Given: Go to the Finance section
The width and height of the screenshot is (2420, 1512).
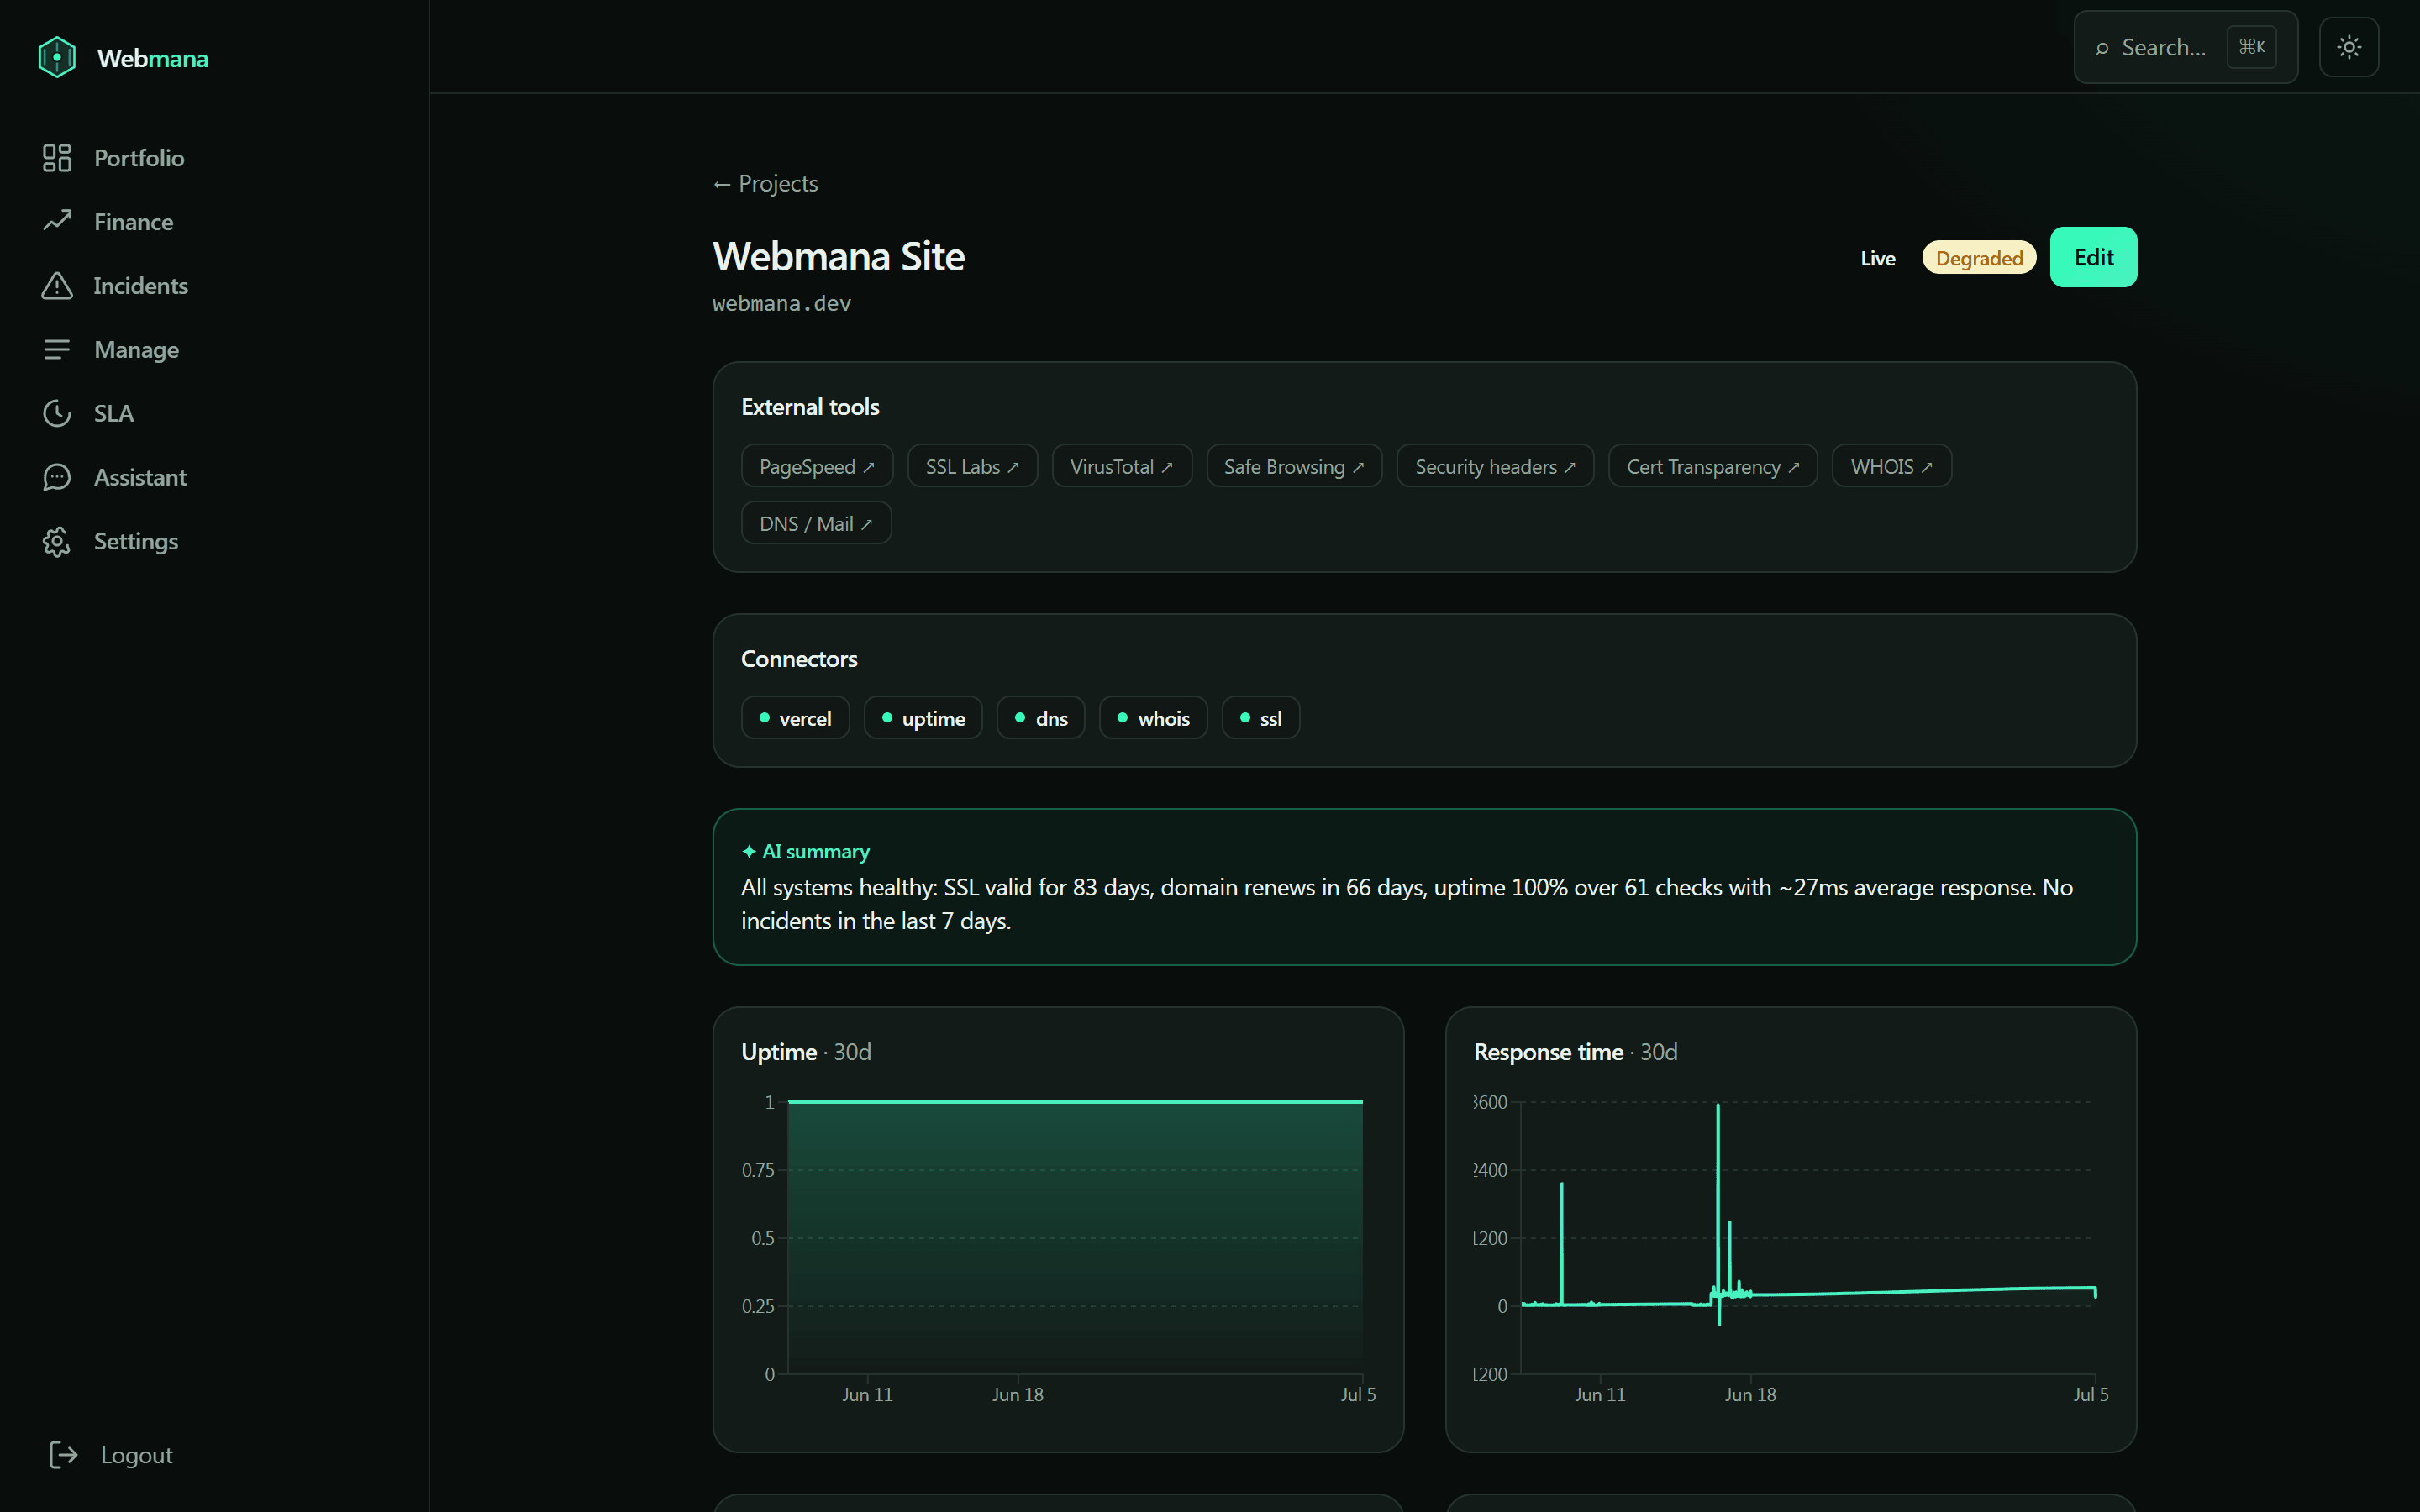Looking at the screenshot, I should pos(134,222).
